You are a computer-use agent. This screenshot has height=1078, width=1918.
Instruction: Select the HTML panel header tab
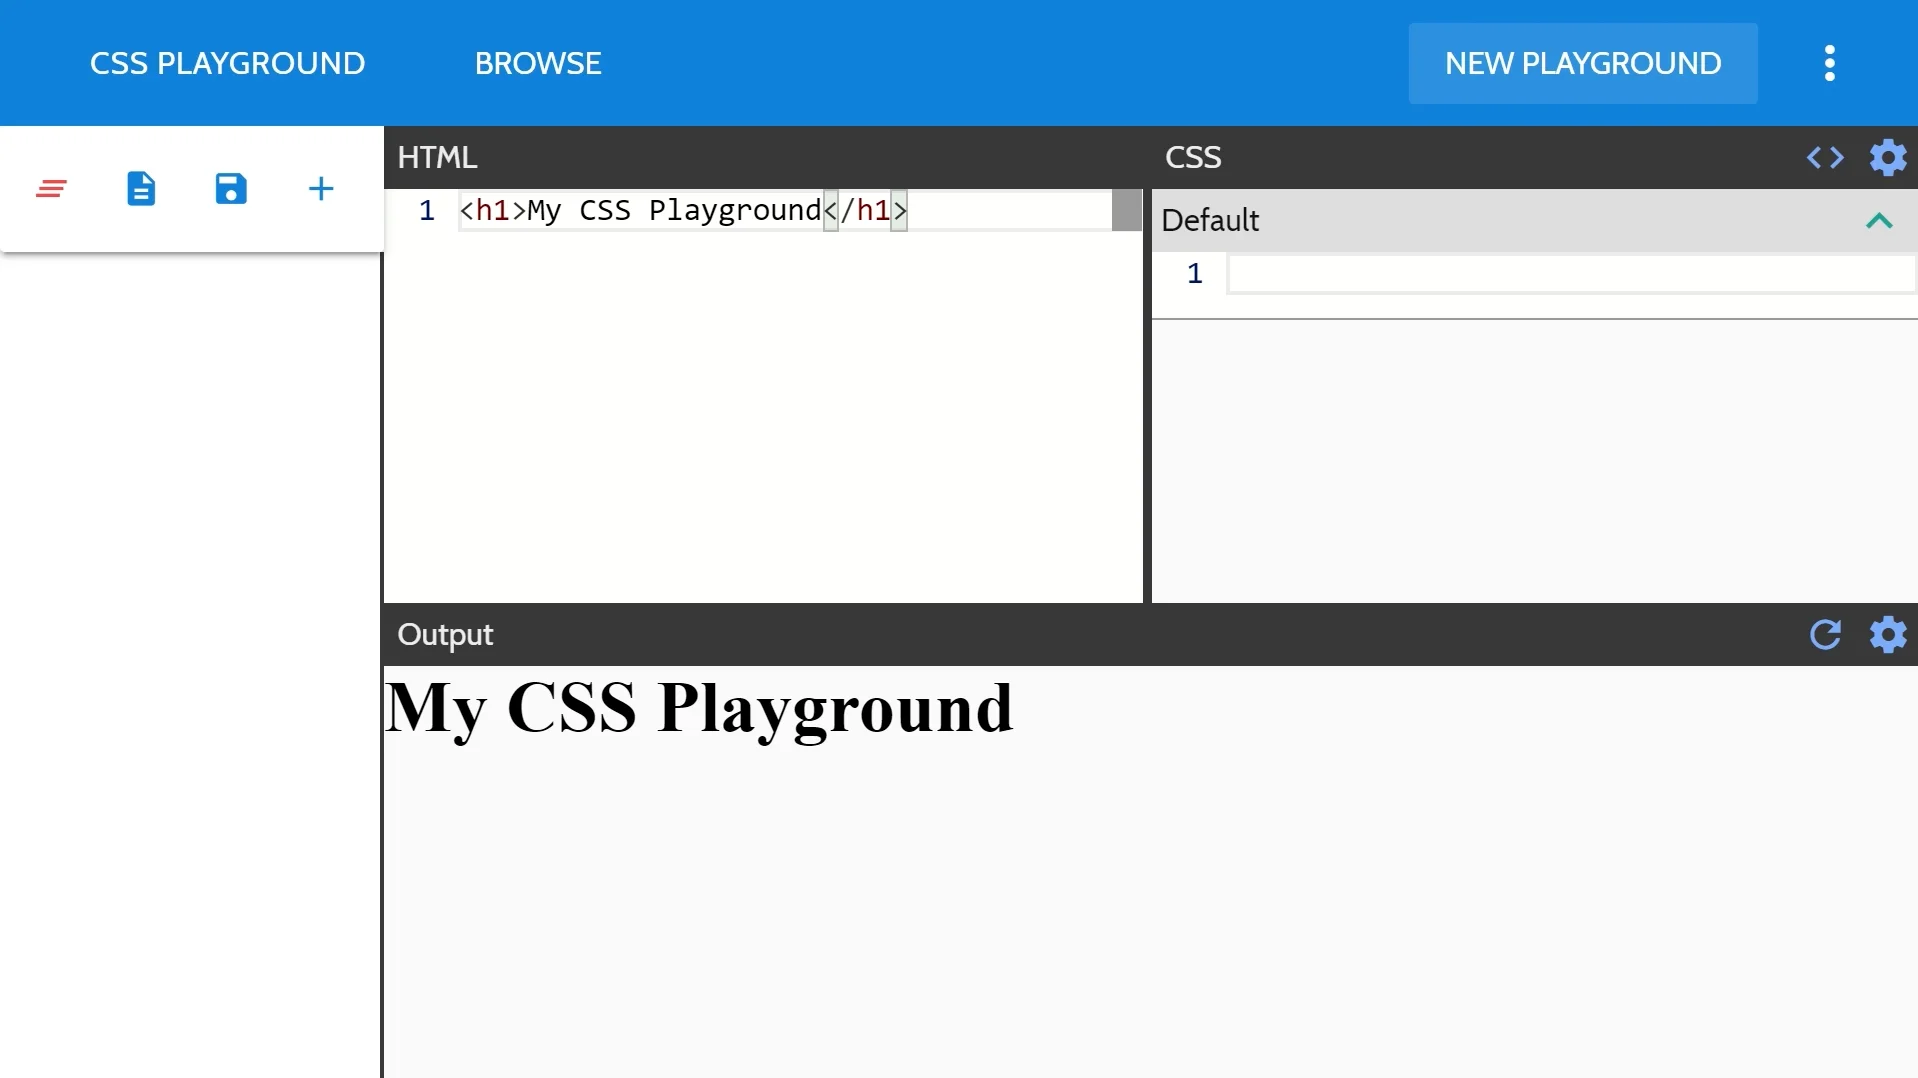pyautogui.click(x=437, y=157)
